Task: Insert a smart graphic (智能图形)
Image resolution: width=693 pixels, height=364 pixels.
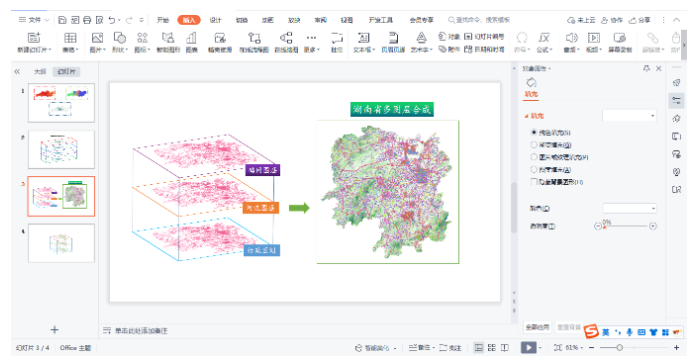Action: click(168, 42)
